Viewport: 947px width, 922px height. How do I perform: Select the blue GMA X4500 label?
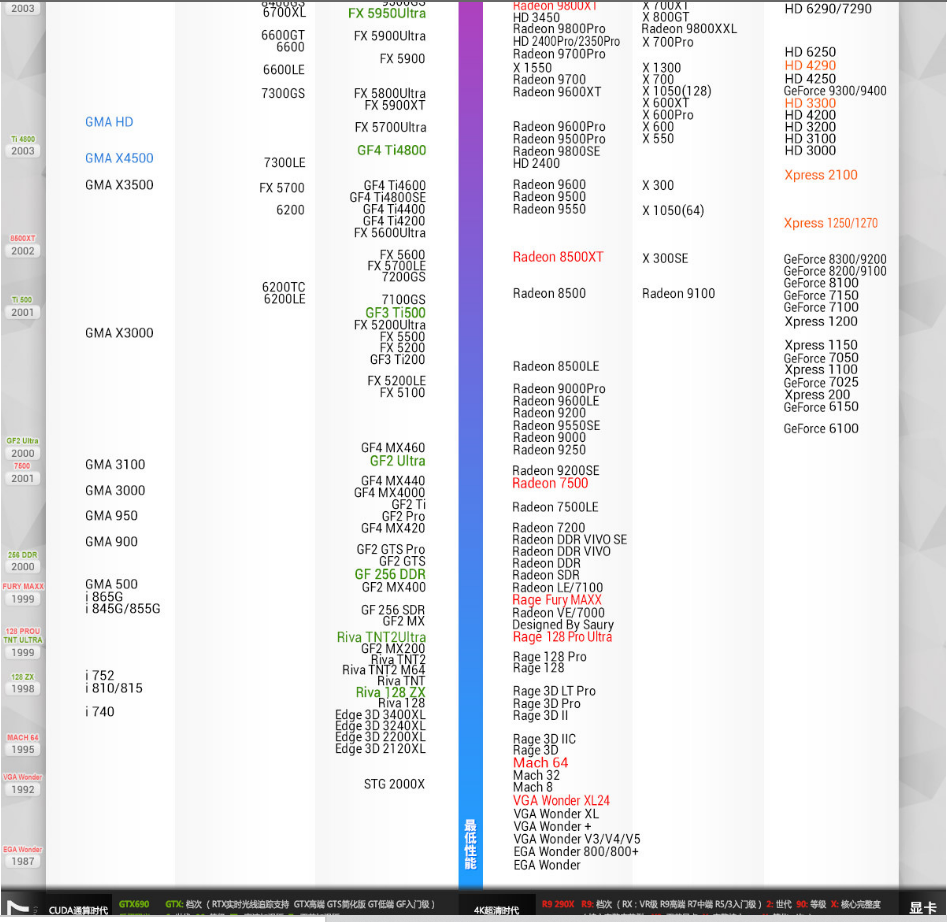coord(119,158)
